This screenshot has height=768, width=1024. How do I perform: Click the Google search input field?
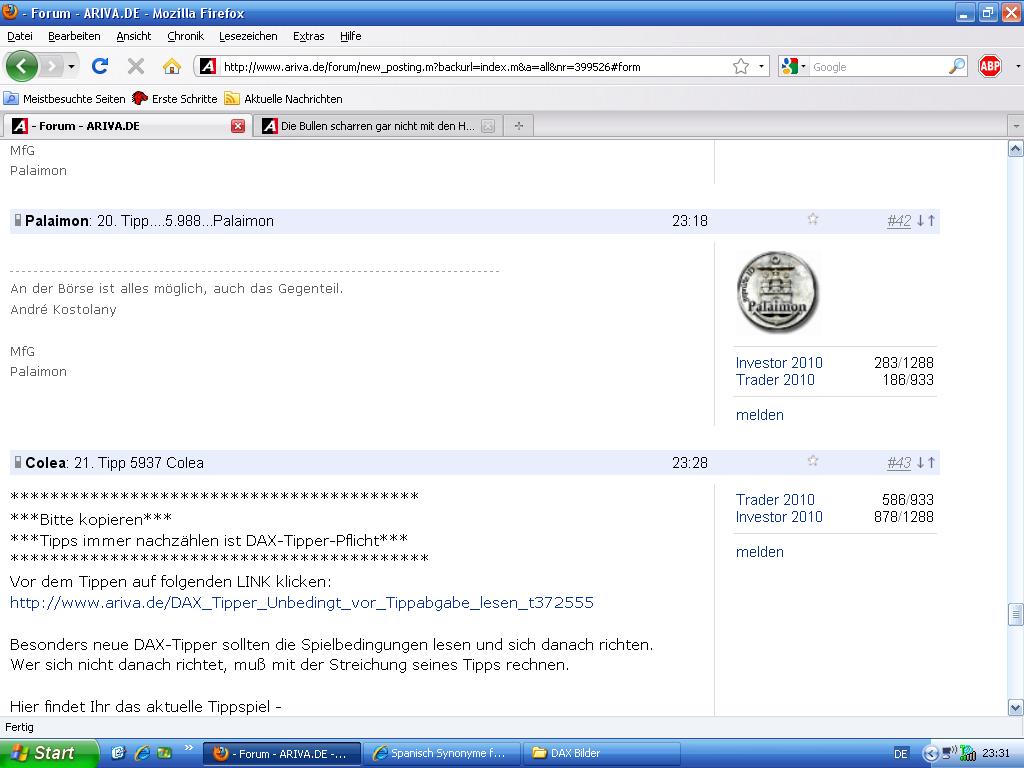(x=878, y=67)
